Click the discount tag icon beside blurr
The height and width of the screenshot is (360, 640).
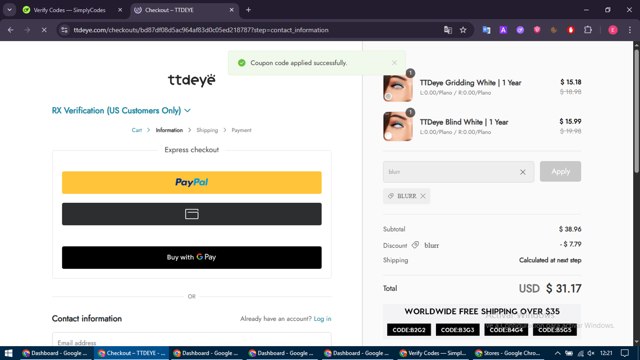415,245
